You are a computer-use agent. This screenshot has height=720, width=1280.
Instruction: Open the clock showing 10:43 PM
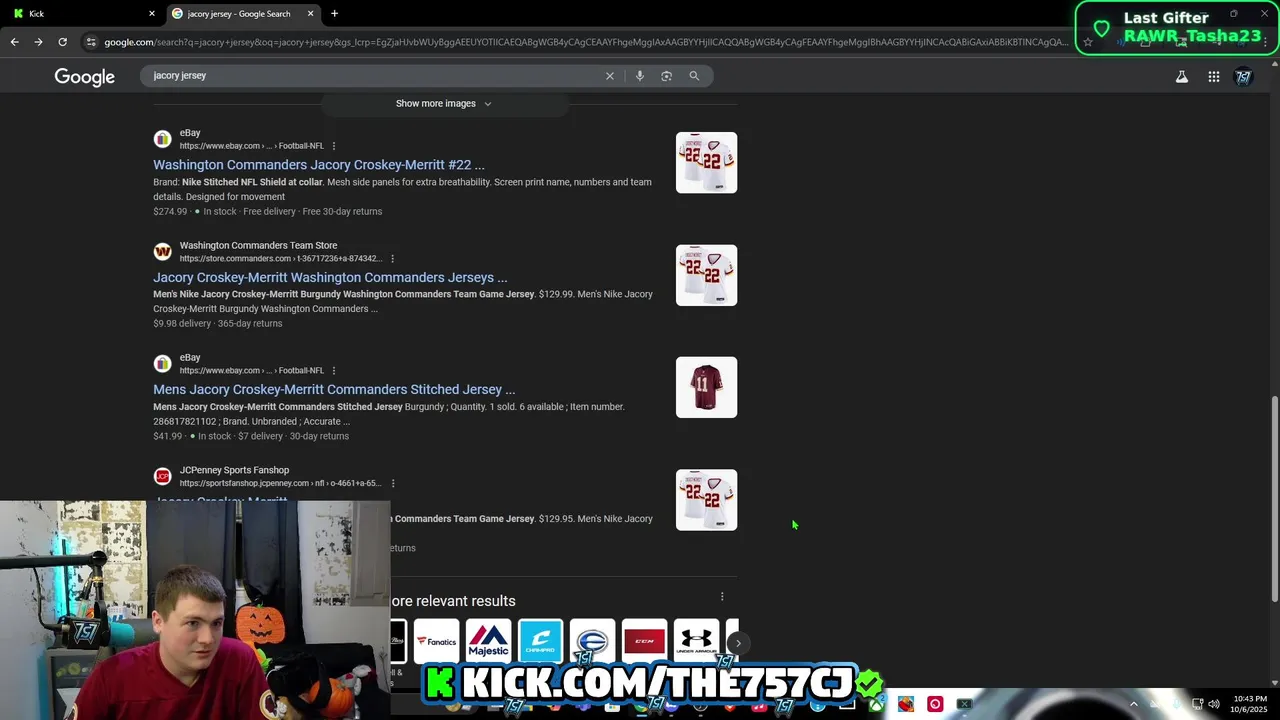[x=1250, y=704]
